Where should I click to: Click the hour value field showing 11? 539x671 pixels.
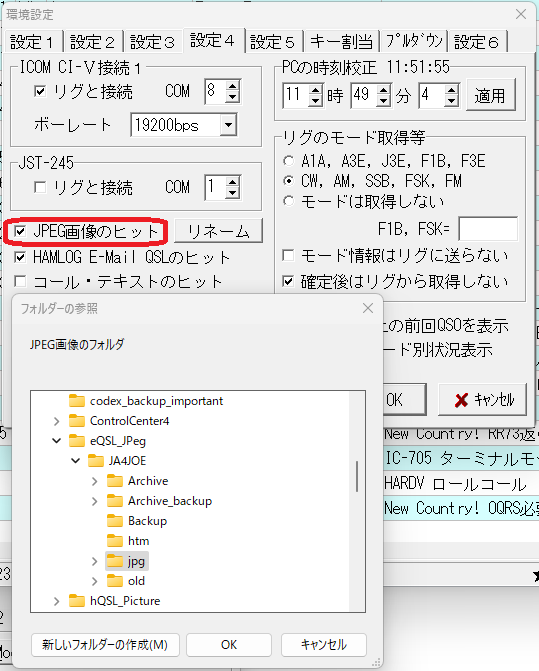pyautogui.click(x=296, y=95)
